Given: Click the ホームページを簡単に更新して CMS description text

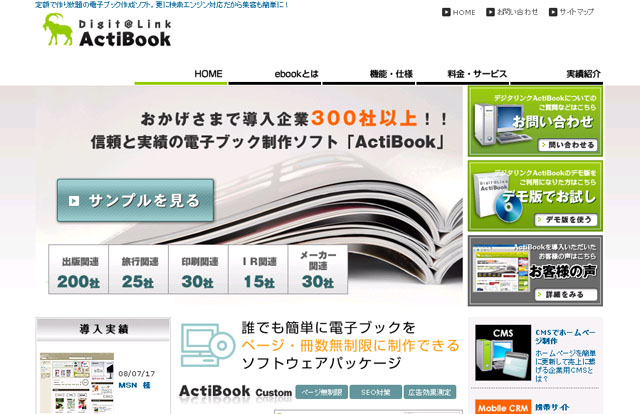Looking at the screenshot, I should pyautogui.click(x=566, y=365).
